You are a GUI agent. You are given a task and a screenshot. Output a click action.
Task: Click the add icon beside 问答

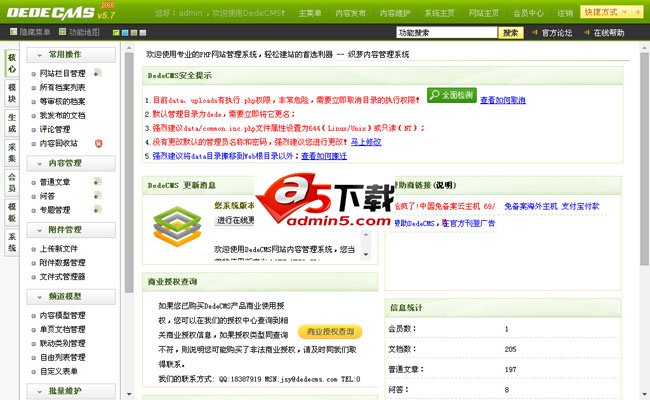97,195
